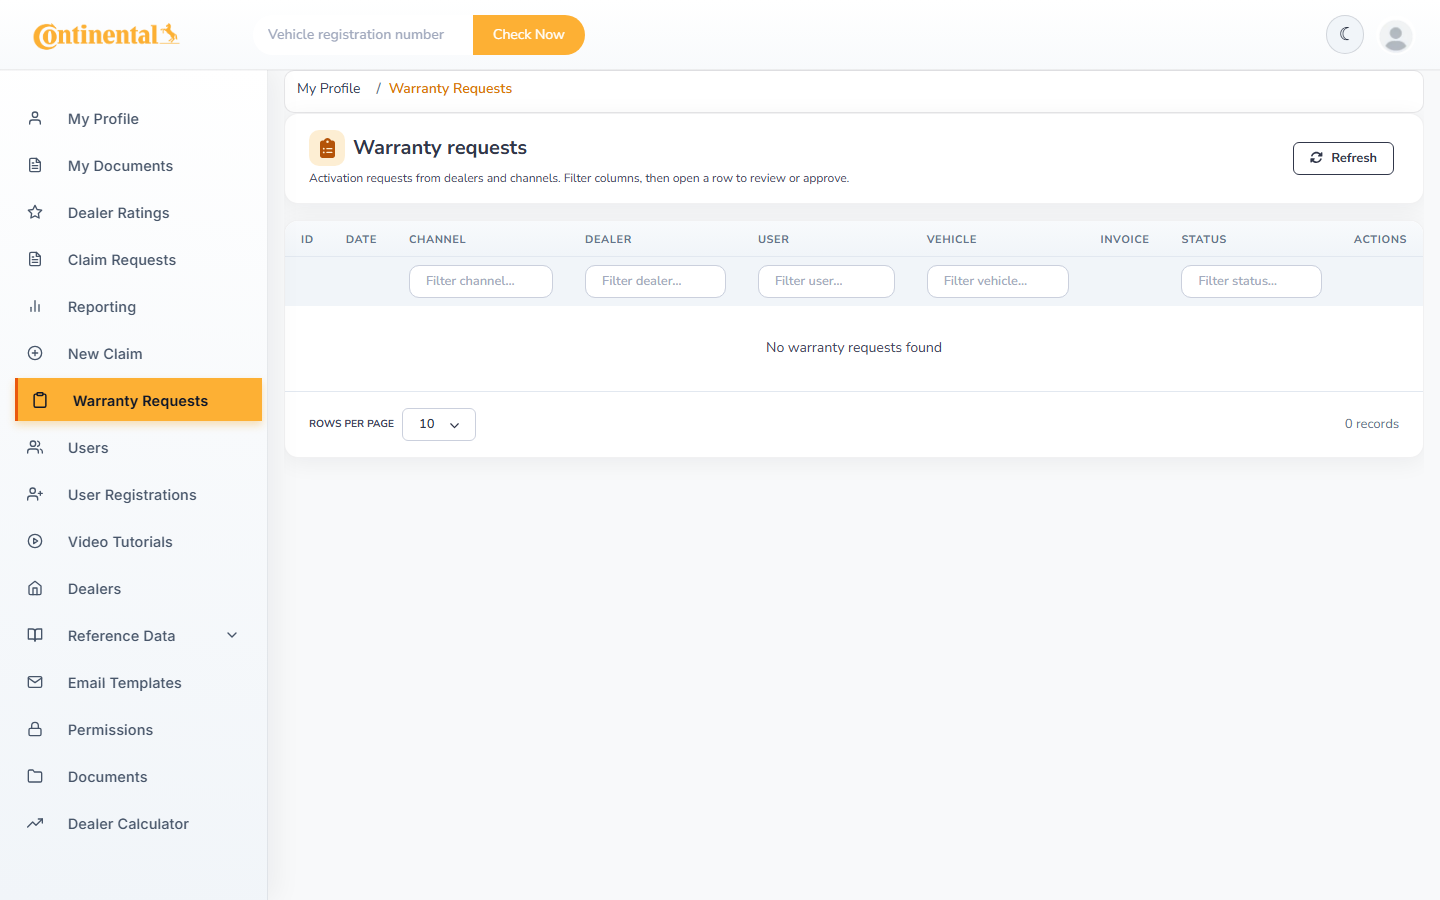The width and height of the screenshot is (1440, 900).
Task: Click the Dealer Ratings star icon
Action: (35, 212)
